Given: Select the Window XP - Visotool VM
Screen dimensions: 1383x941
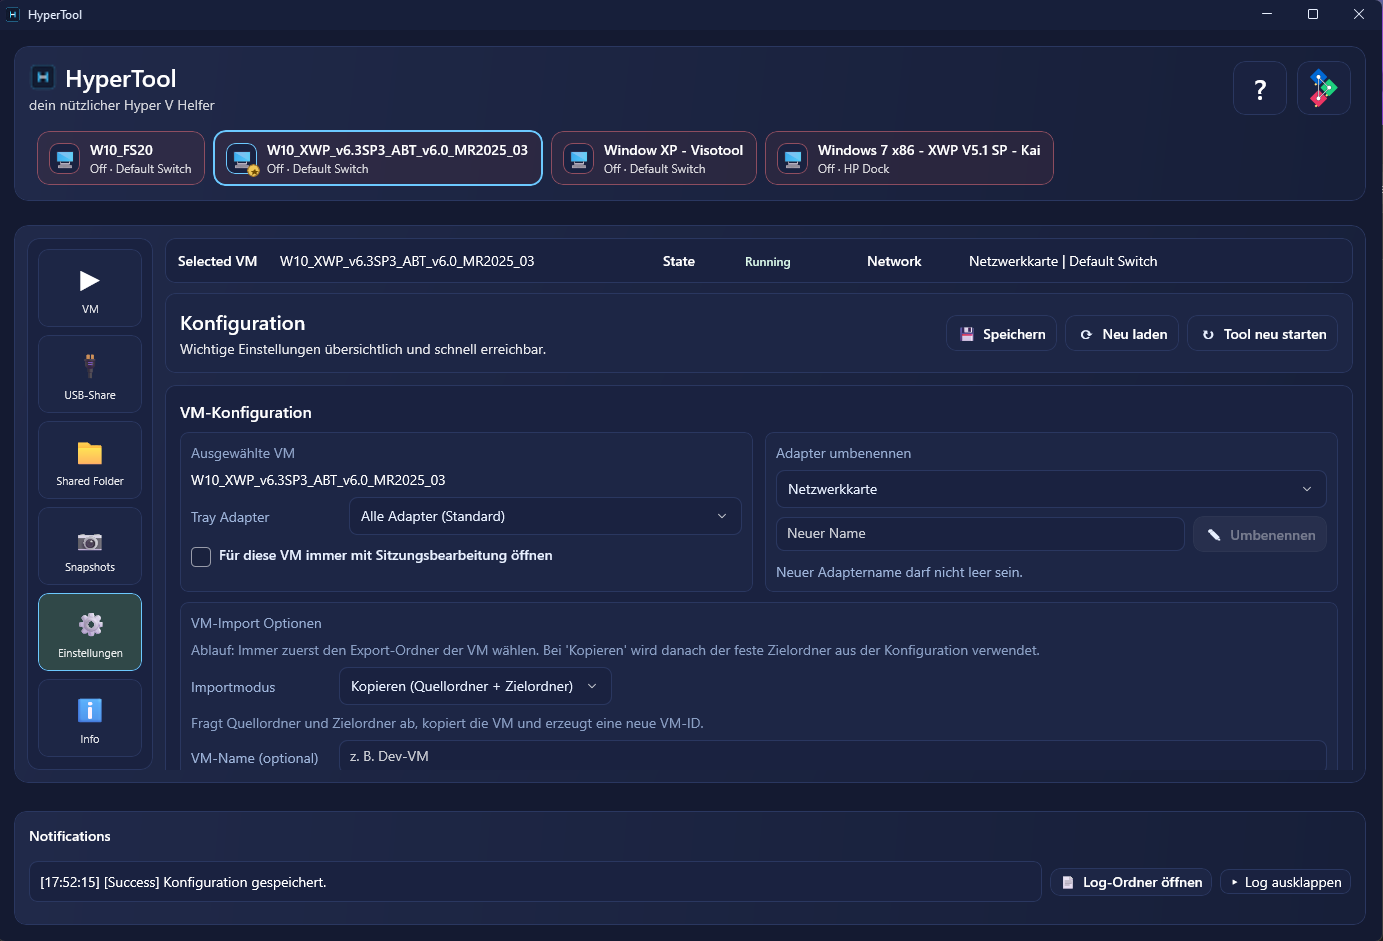Looking at the screenshot, I should pyautogui.click(x=653, y=159).
